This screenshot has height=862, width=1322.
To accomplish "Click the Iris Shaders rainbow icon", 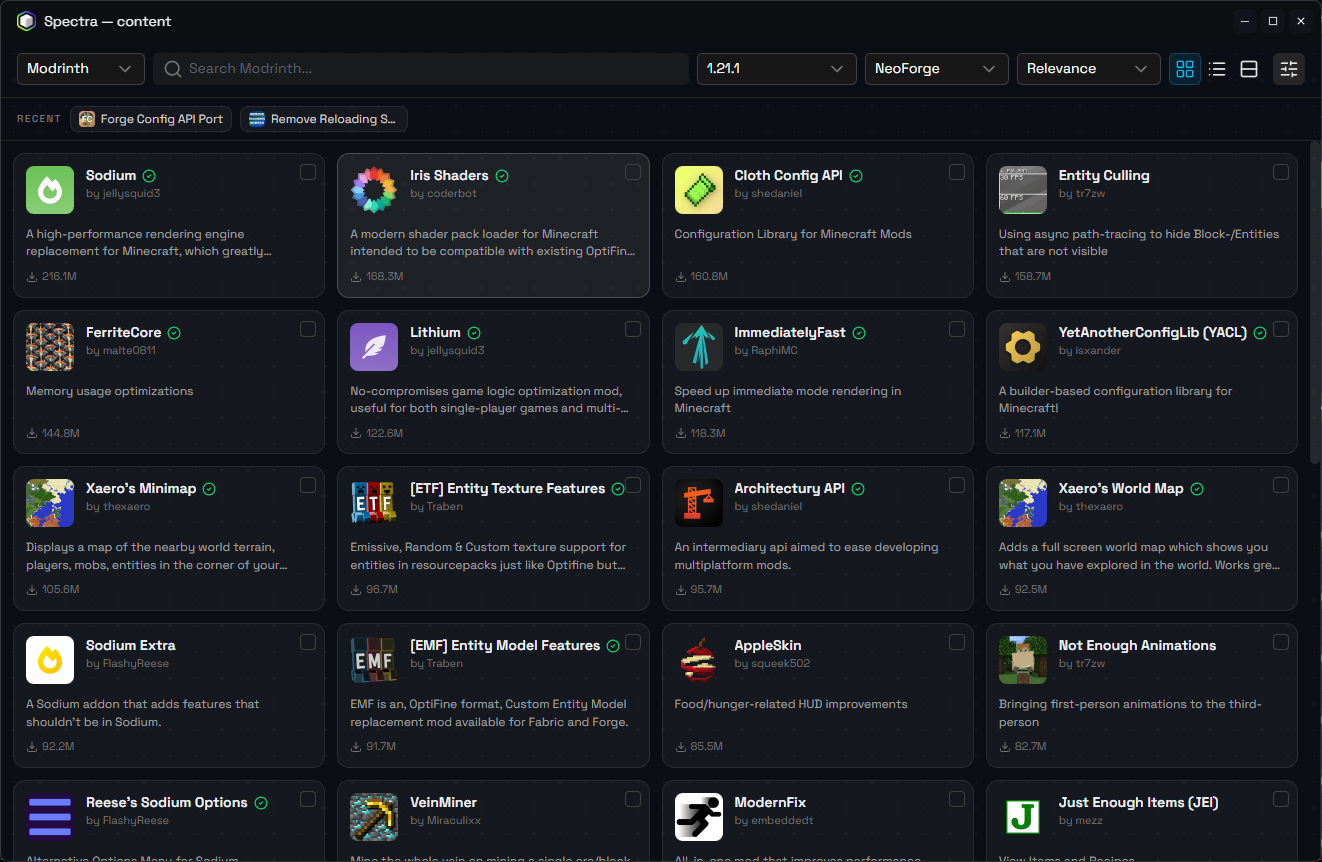I will click(374, 190).
